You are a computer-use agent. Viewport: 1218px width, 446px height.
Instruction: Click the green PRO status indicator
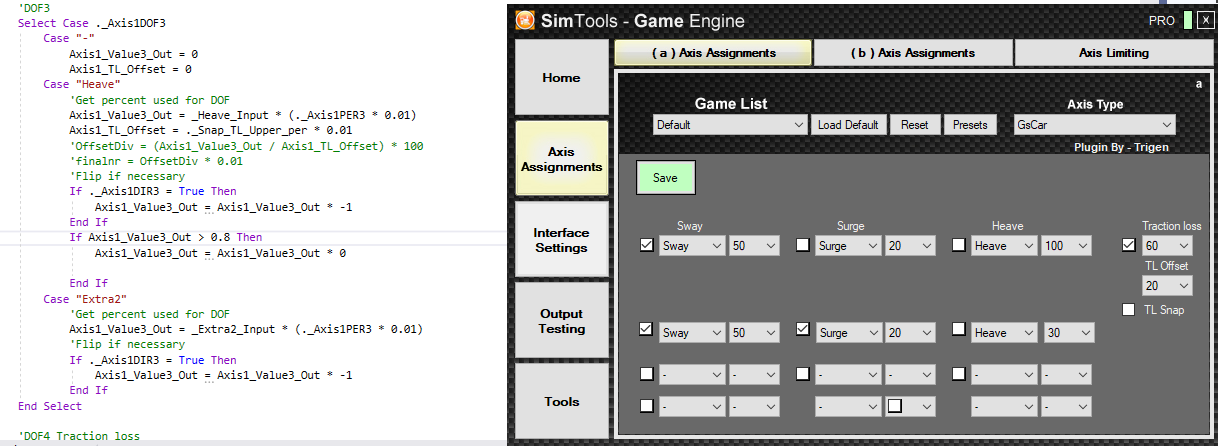tap(1187, 21)
